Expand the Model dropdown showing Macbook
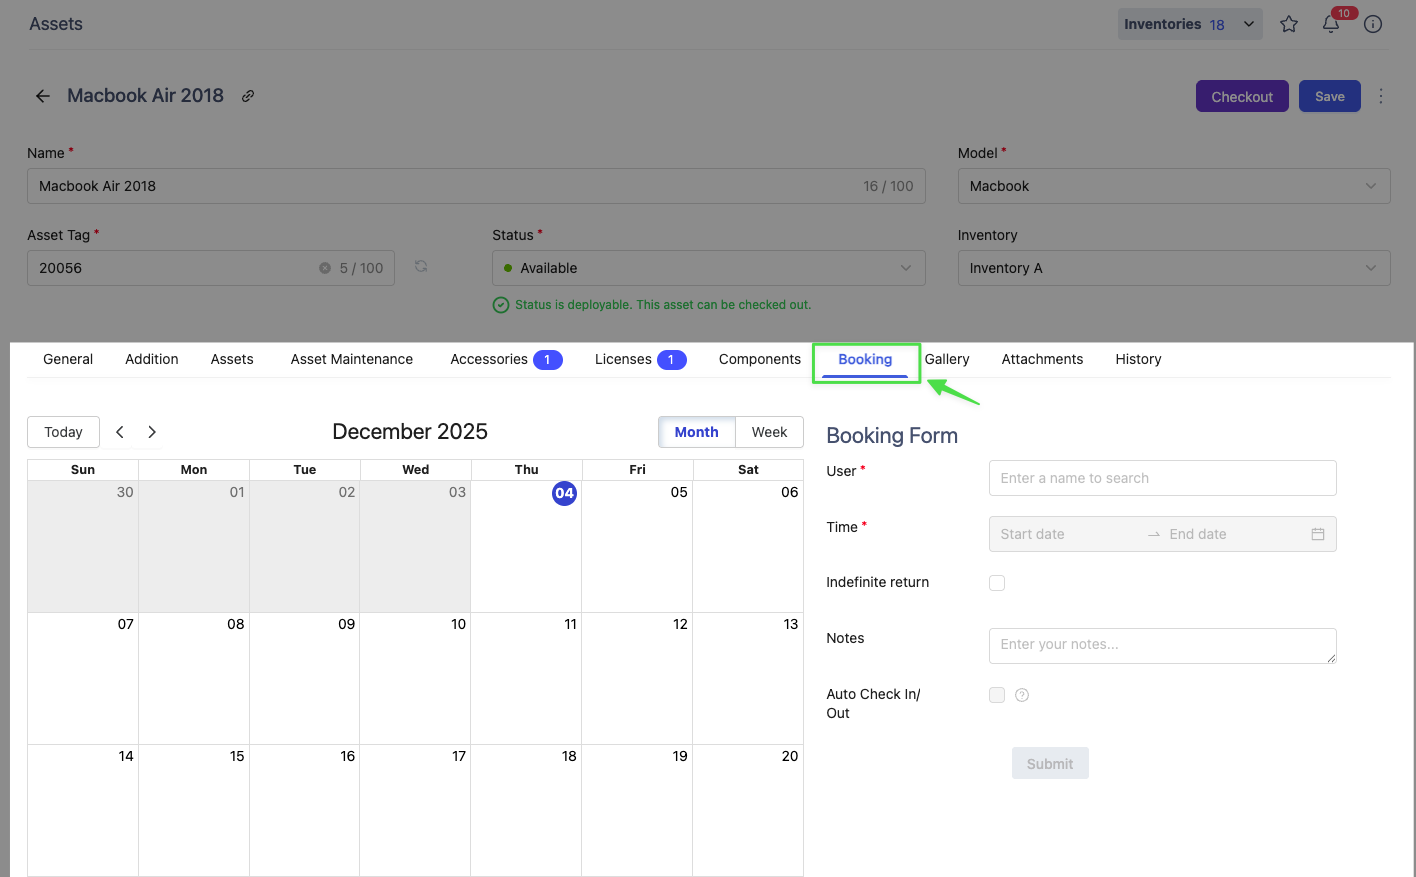Screen dimensions: 1416x877 point(1173,186)
